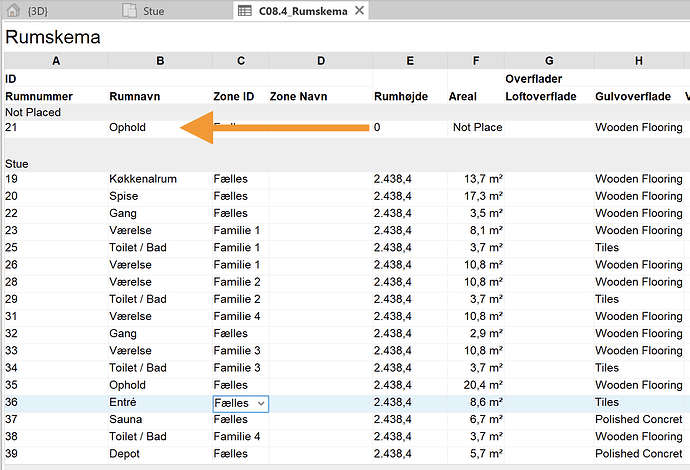Viewport: 690px width, 470px height.
Task: Select the Entré room name
Action: pyautogui.click(x=123, y=402)
